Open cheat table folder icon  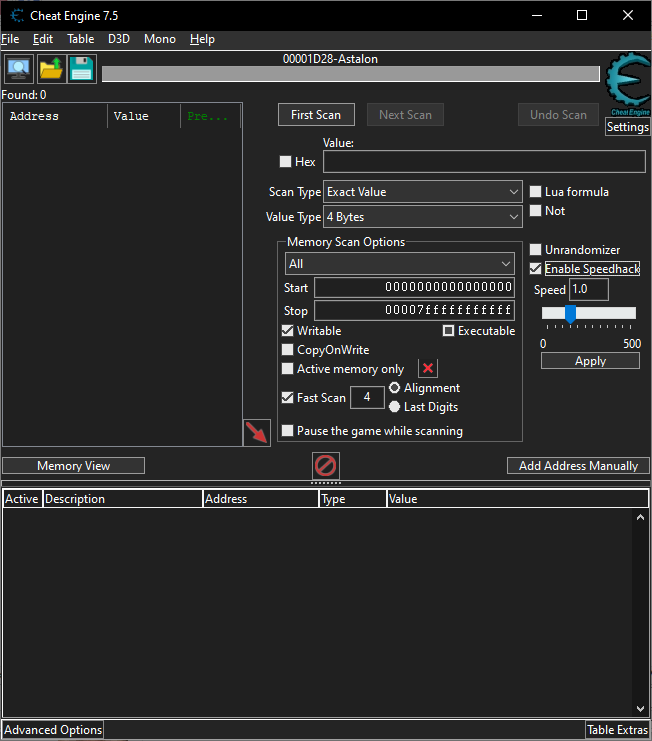coord(51,69)
